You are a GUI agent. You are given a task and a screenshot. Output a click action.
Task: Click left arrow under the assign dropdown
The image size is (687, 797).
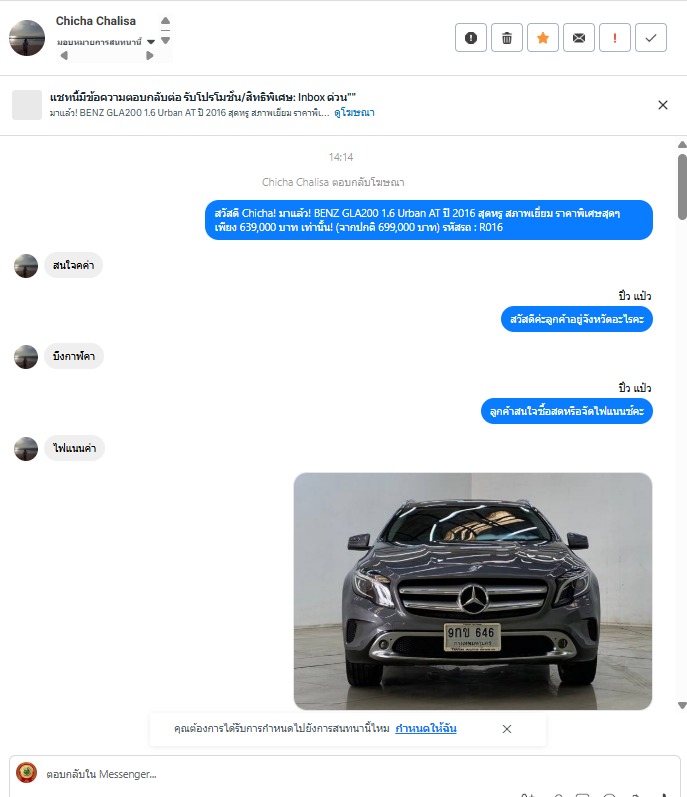pos(64,55)
